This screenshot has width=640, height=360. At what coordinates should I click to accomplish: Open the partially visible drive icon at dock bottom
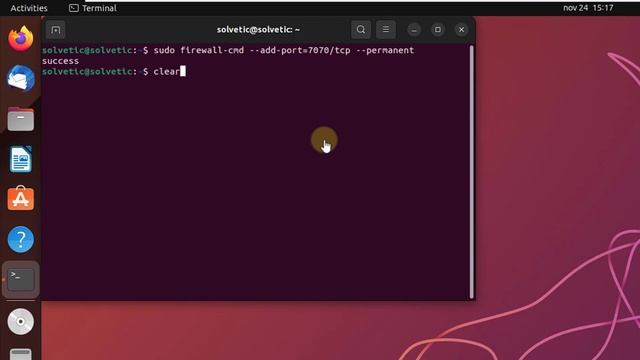pyautogui.click(x=20, y=354)
